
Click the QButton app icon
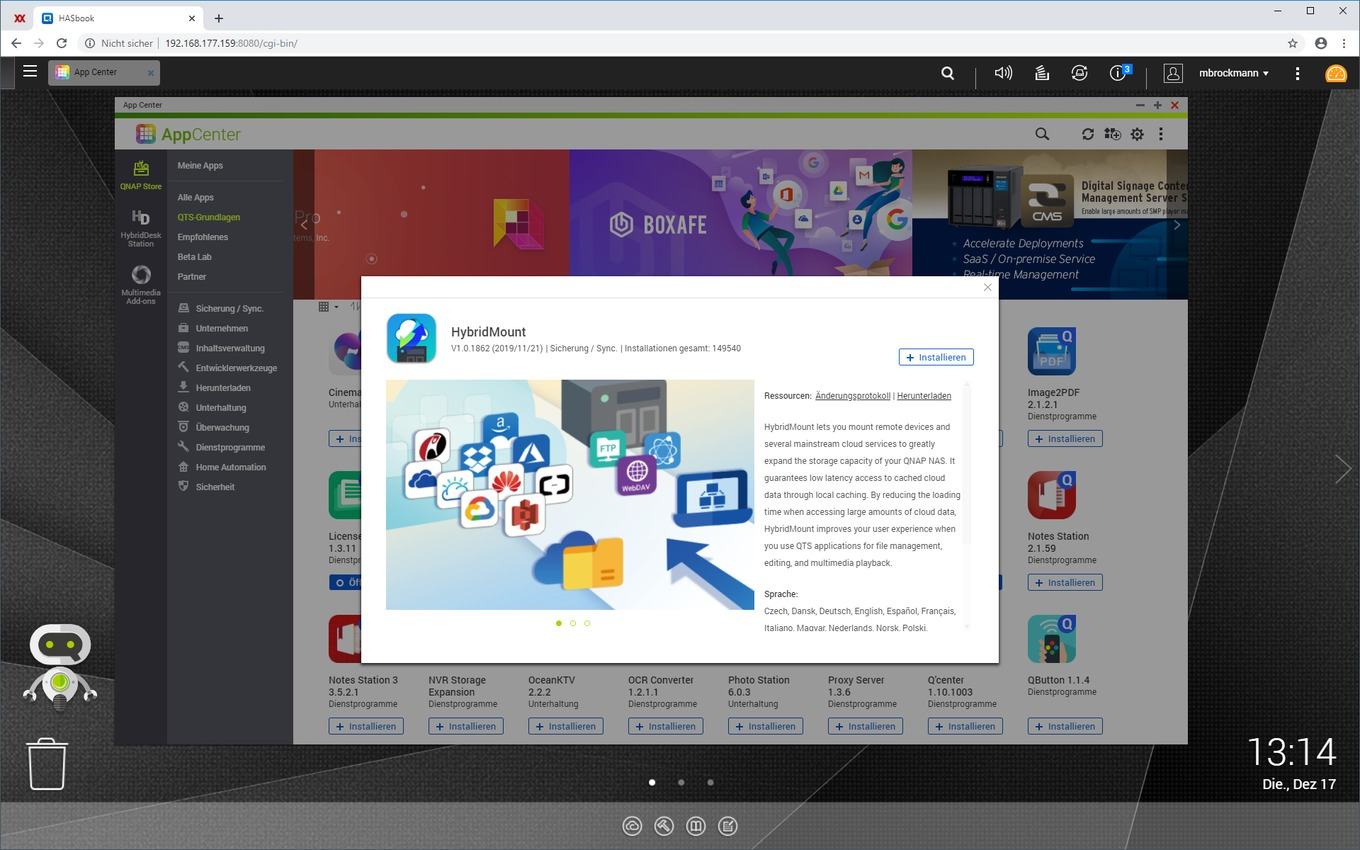click(1051, 639)
